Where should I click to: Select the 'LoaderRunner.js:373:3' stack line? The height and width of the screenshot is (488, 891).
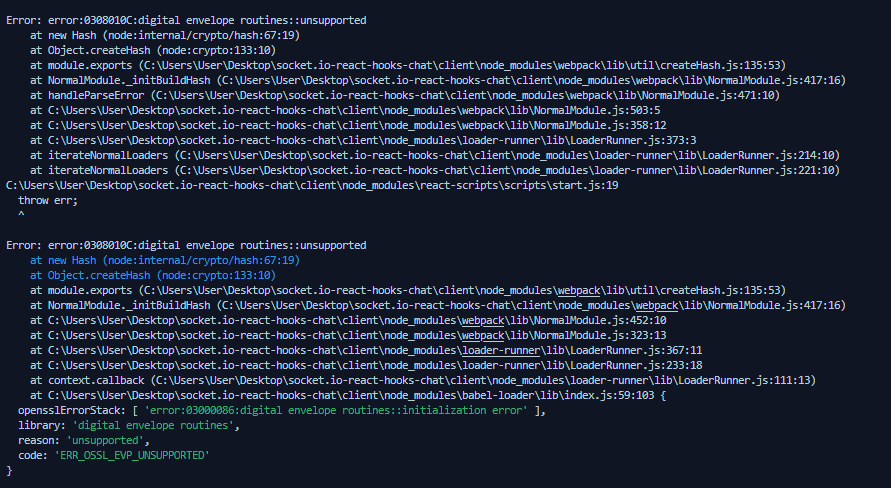pyautogui.click(x=363, y=140)
